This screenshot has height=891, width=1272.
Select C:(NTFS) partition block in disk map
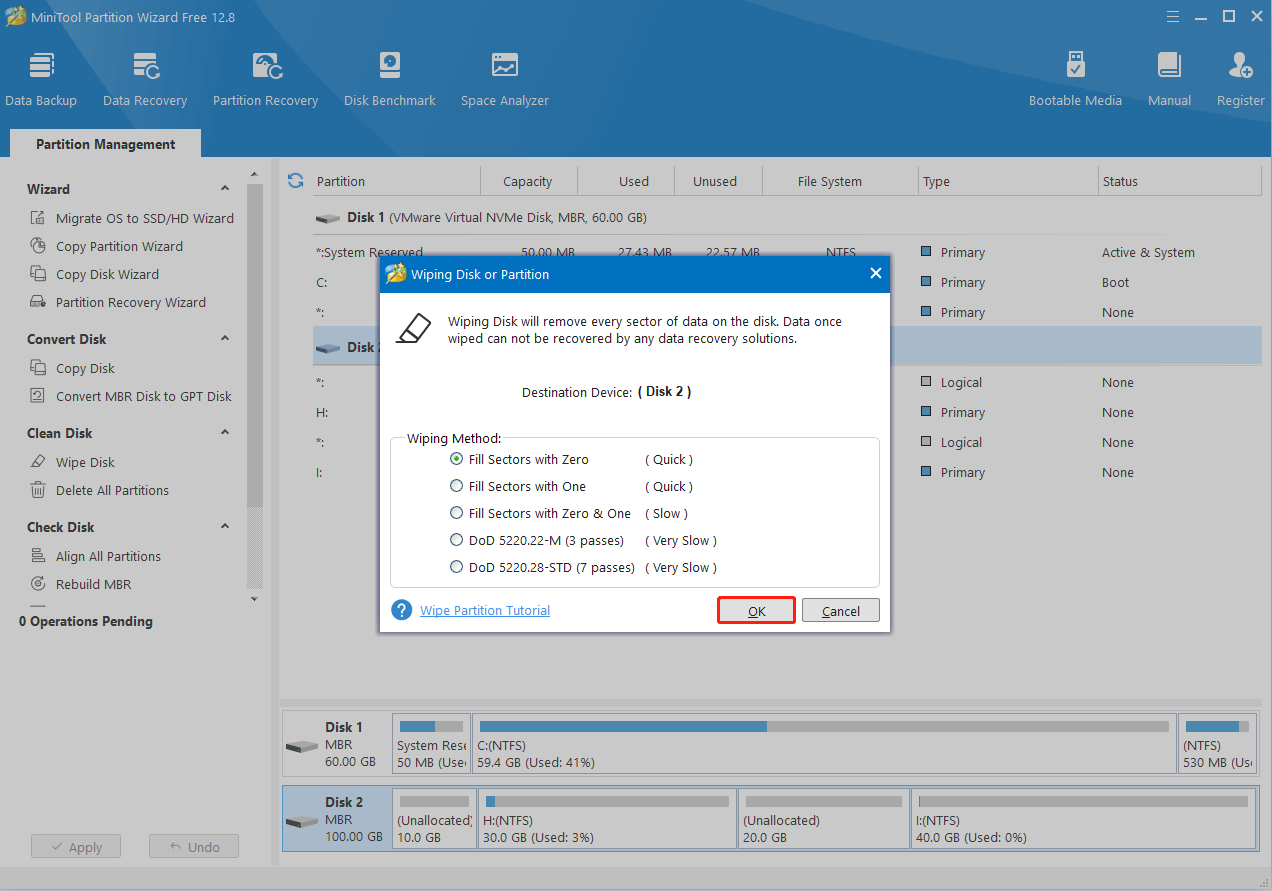click(x=824, y=744)
